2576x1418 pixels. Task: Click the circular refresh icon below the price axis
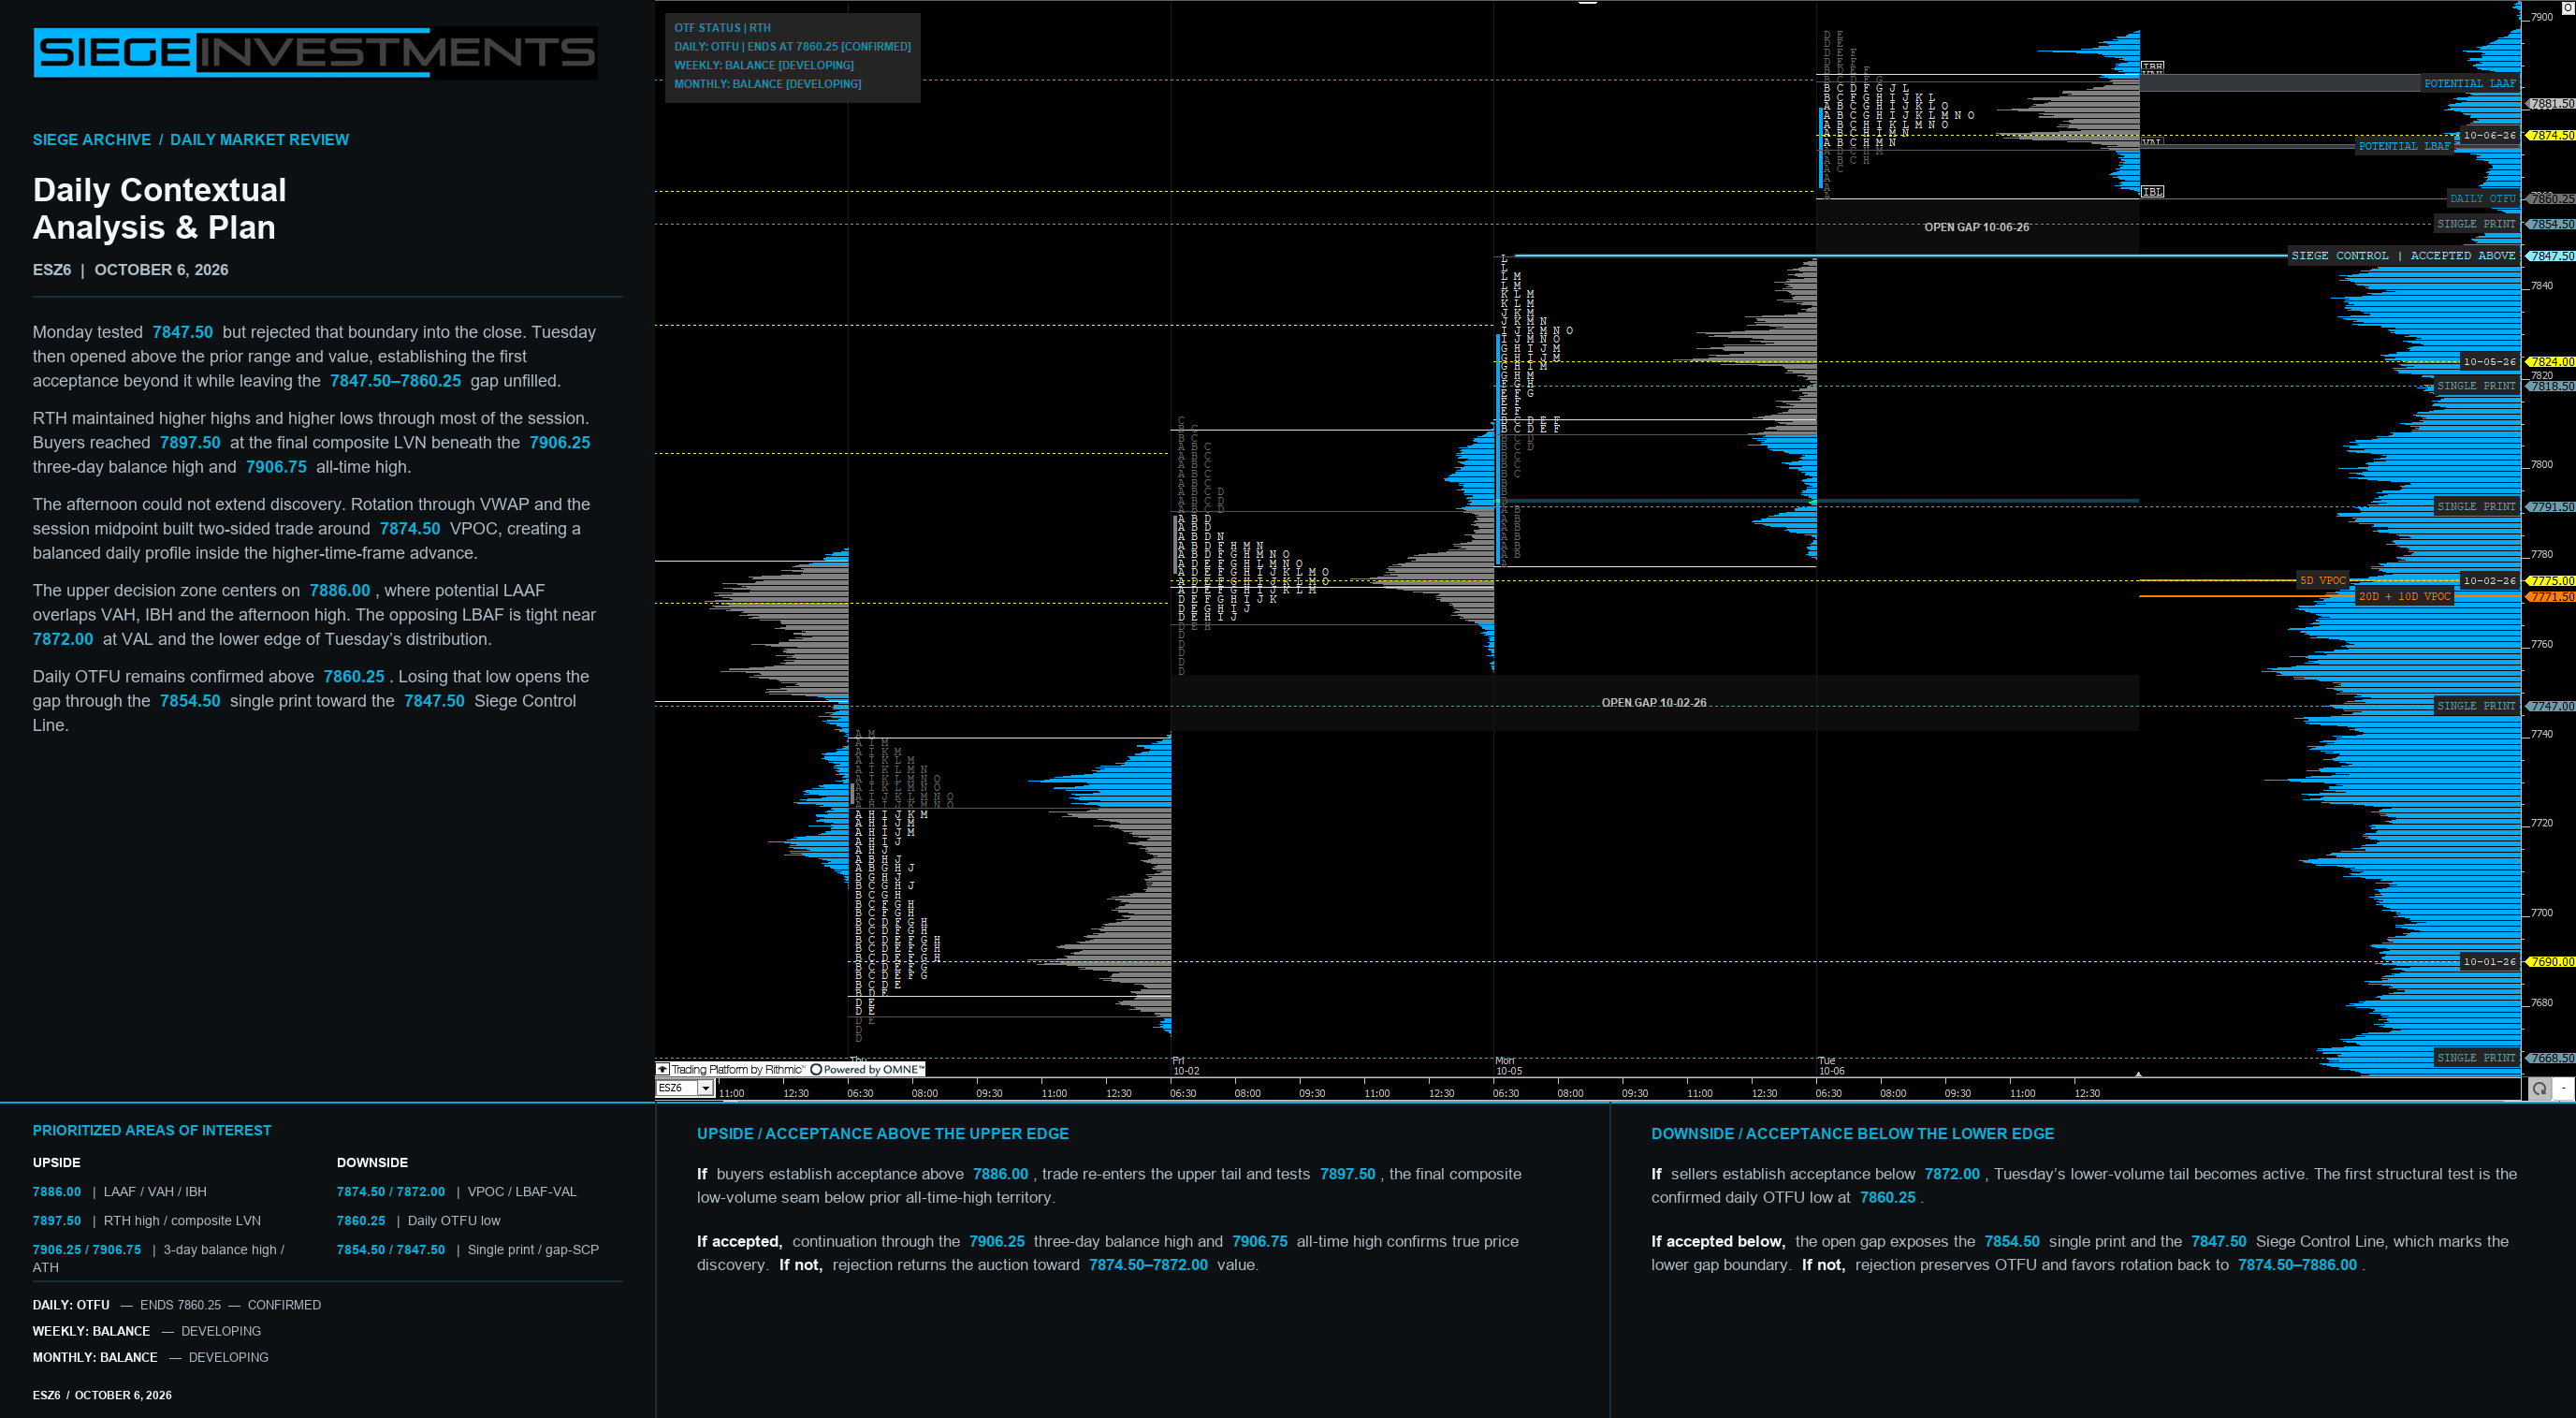point(2539,1088)
